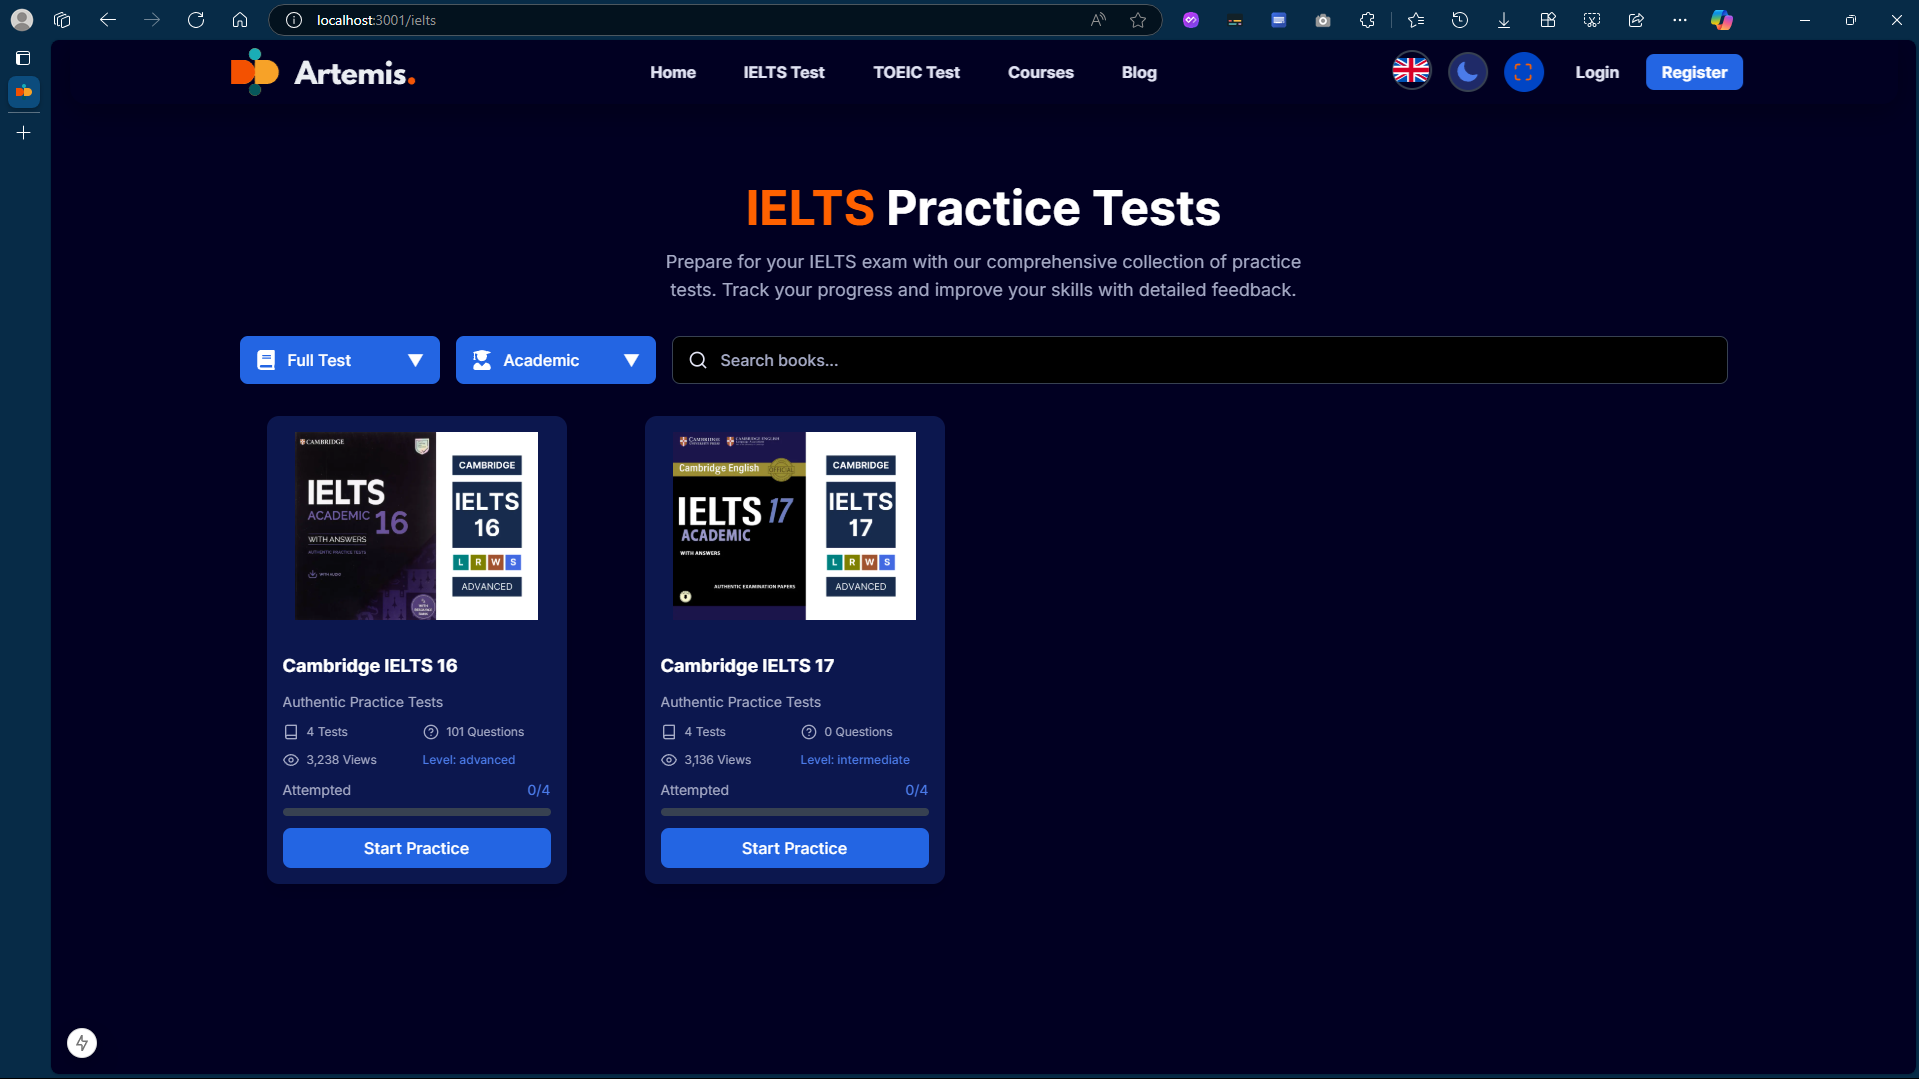Image resolution: width=1919 pixels, height=1079 pixels.
Task: Open the Copilot icon
Action: point(1722,20)
